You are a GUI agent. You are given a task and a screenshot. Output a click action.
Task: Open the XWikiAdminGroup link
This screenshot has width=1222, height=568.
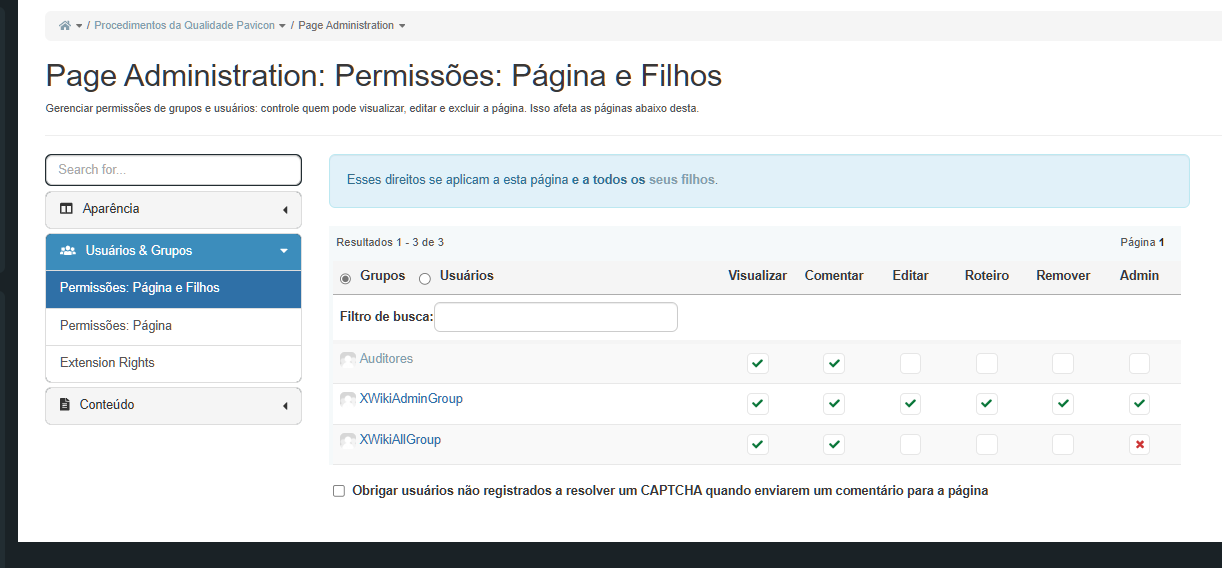(x=411, y=398)
